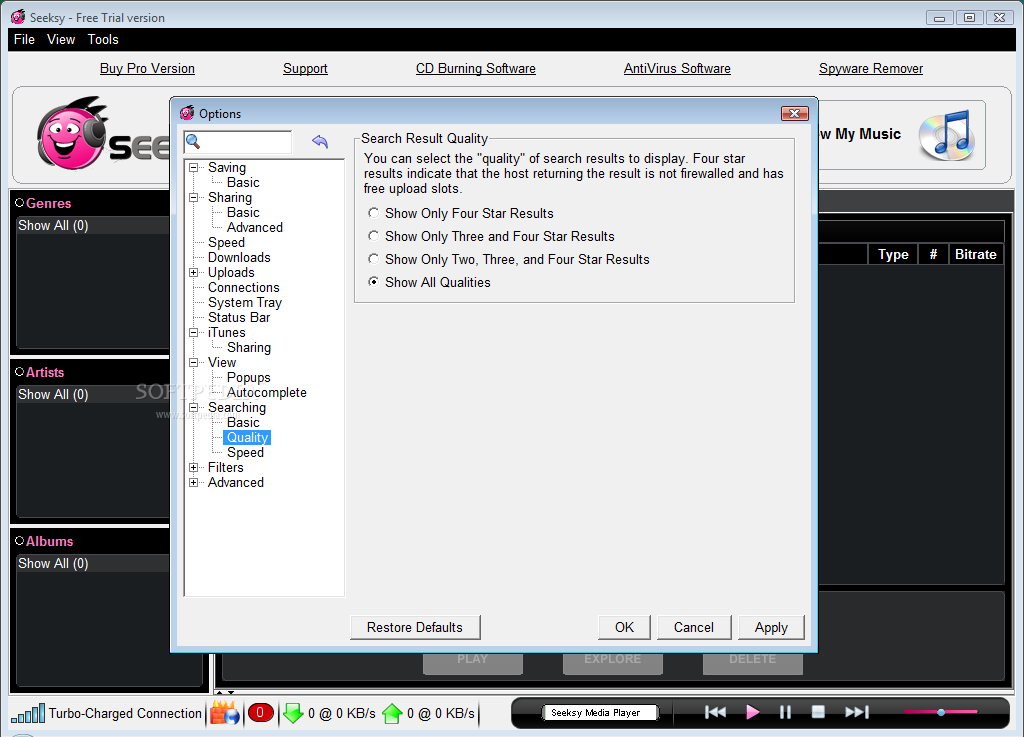Select Advanced under Sharing
Screen dimensions: 1024x737
pos(255,228)
